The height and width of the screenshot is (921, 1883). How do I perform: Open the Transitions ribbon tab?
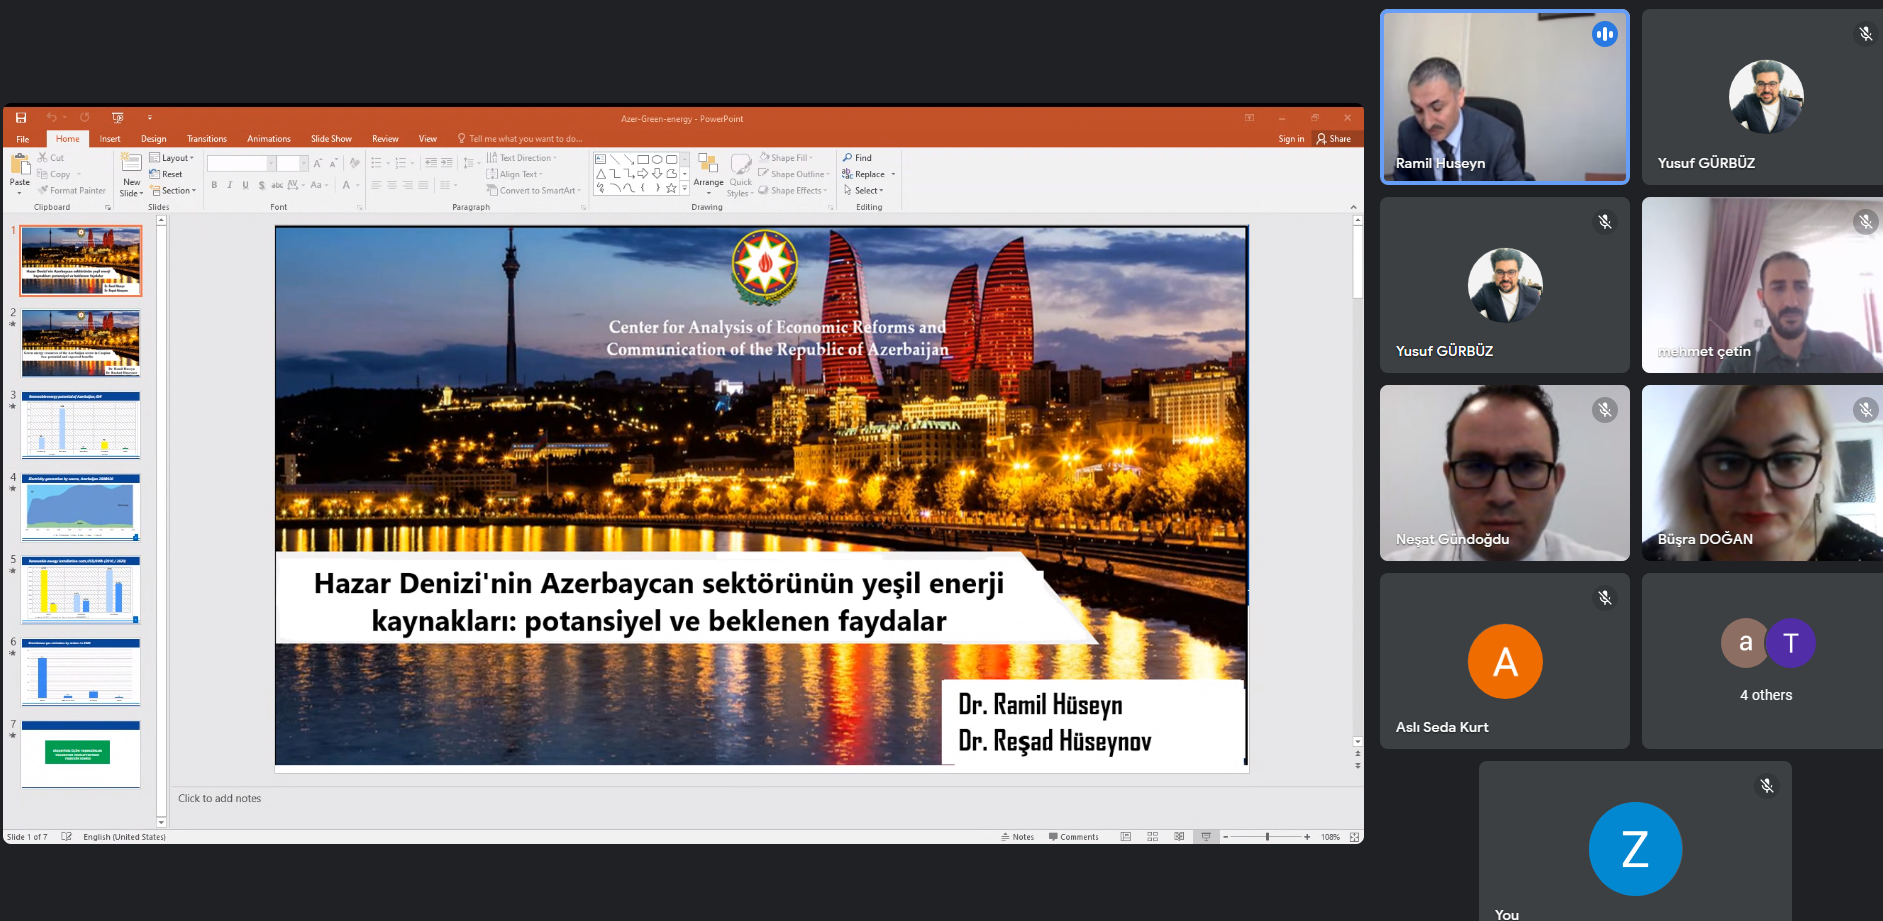206,139
